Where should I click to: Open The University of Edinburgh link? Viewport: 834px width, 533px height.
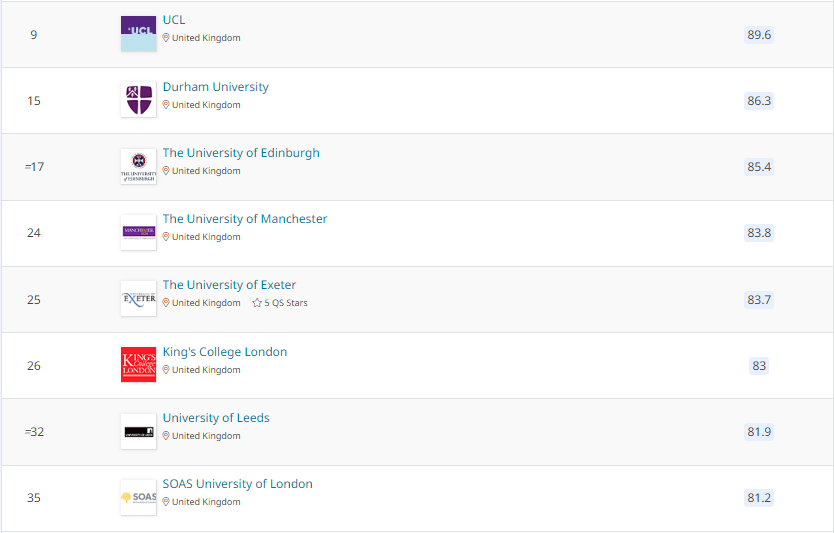click(x=241, y=153)
